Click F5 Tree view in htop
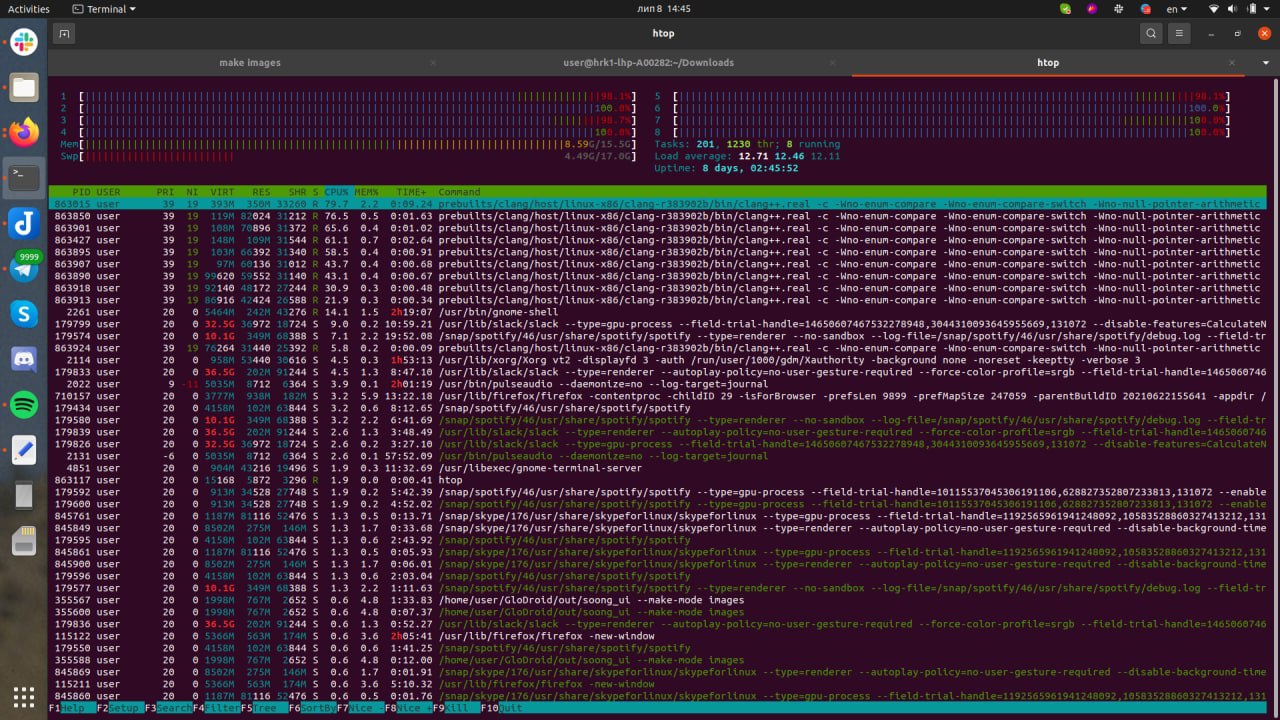 pos(264,708)
